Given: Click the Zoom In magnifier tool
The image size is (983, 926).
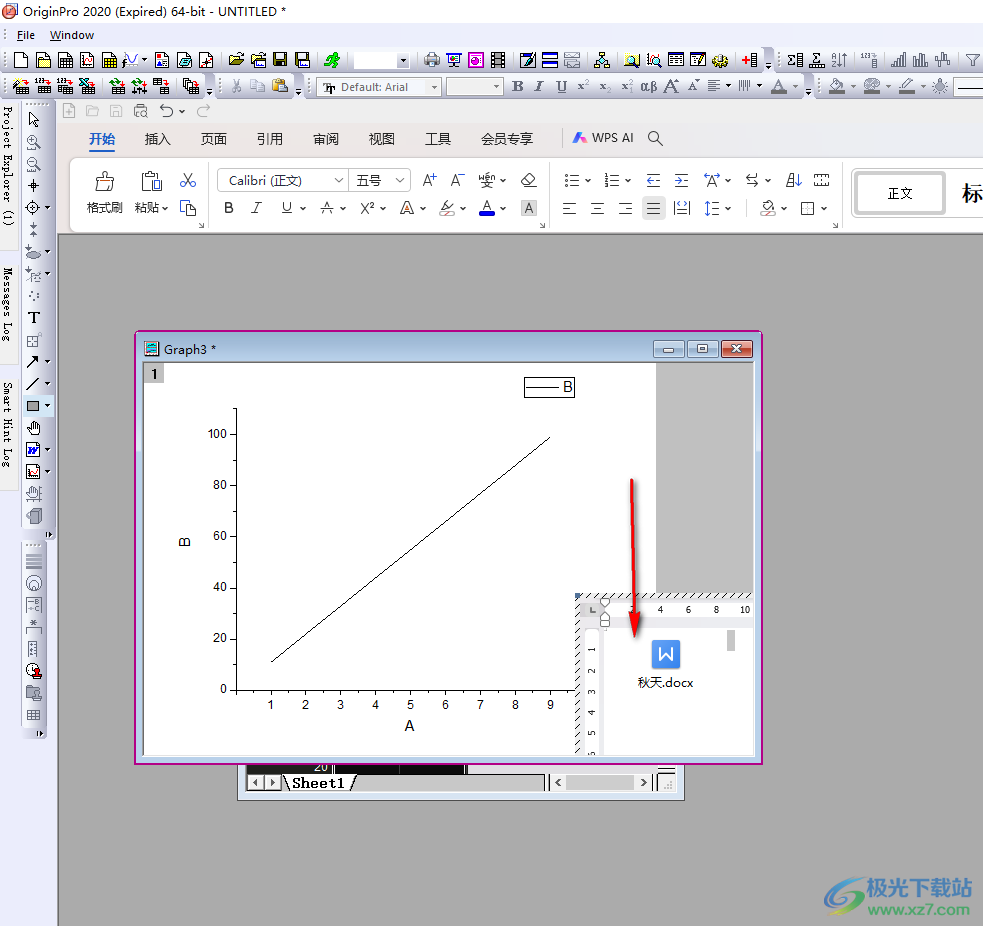Looking at the screenshot, I should tap(33, 142).
